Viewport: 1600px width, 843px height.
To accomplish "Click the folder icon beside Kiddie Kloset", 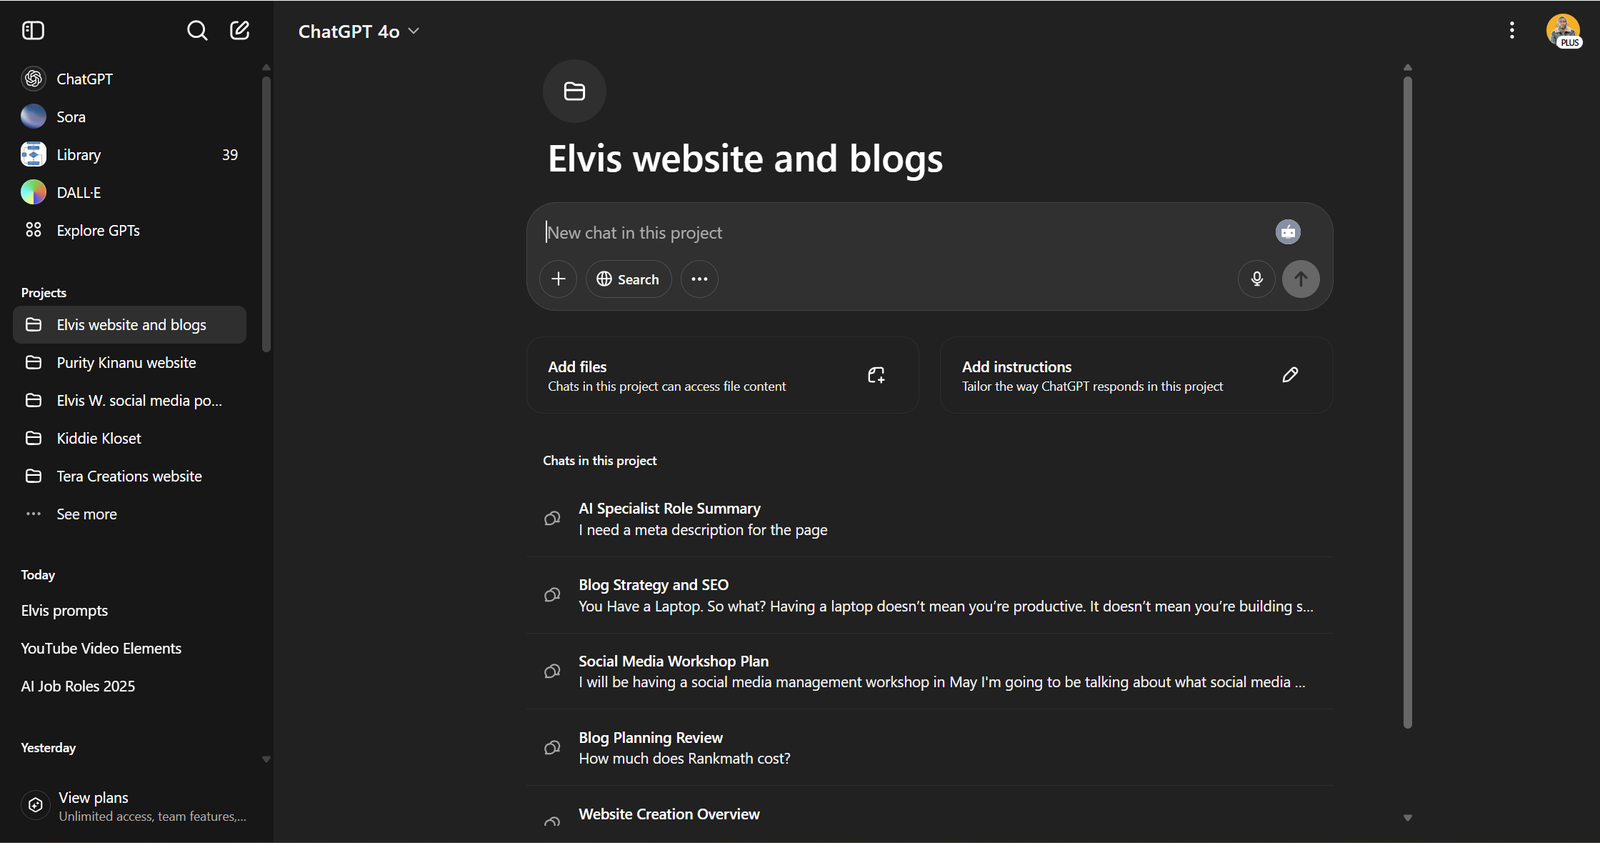I will pos(33,438).
